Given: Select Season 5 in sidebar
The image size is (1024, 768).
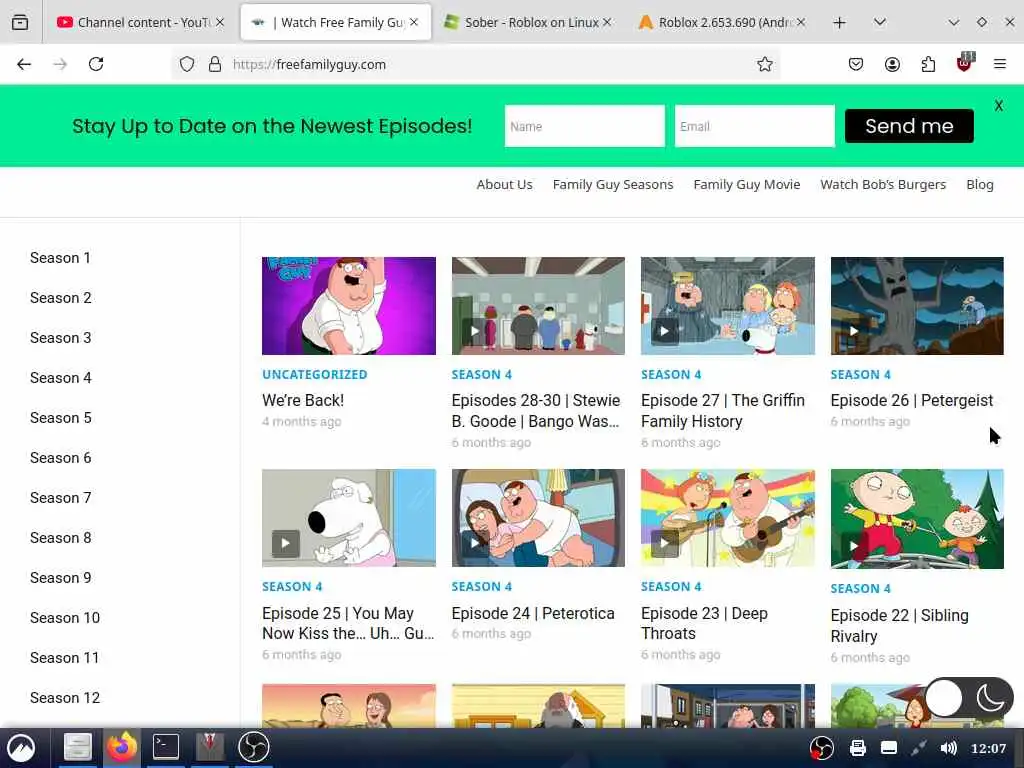Looking at the screenshot, I should [61, 418].
